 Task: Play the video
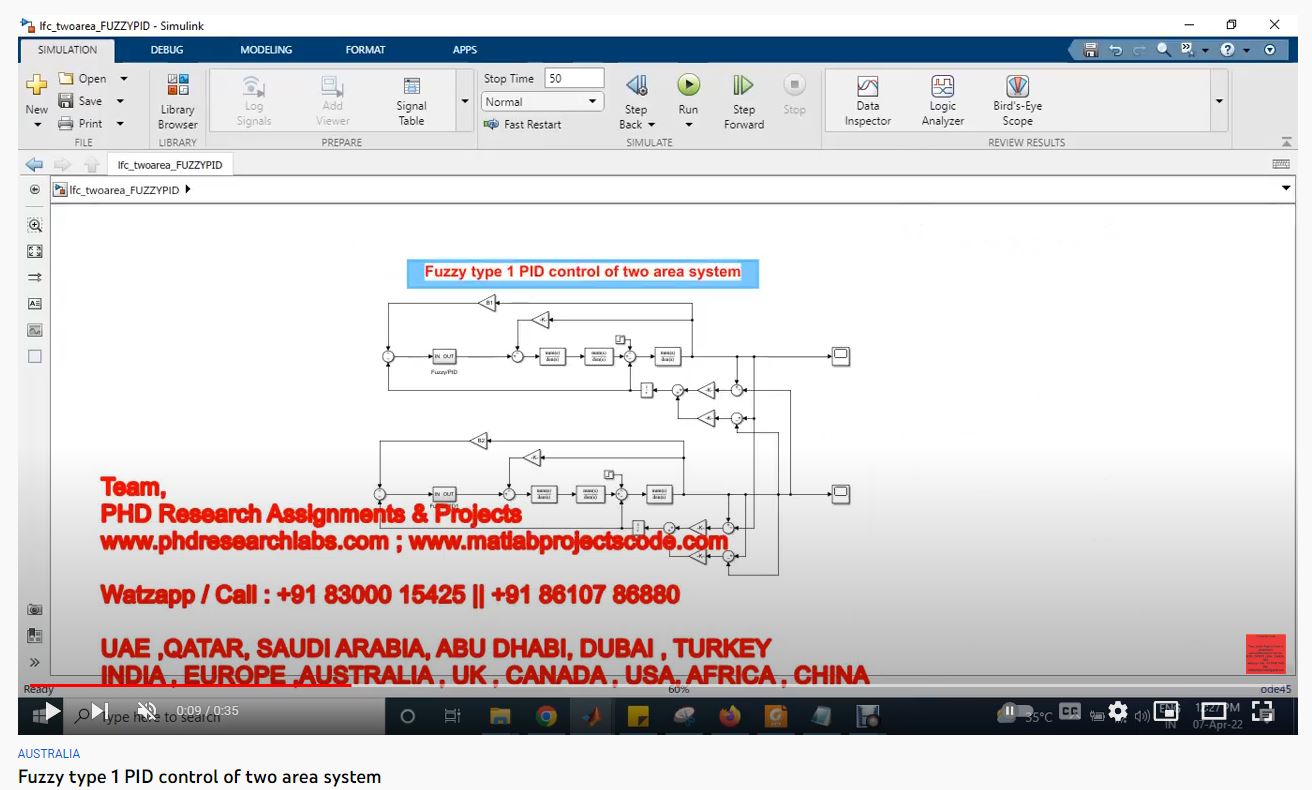pos(51,712)
